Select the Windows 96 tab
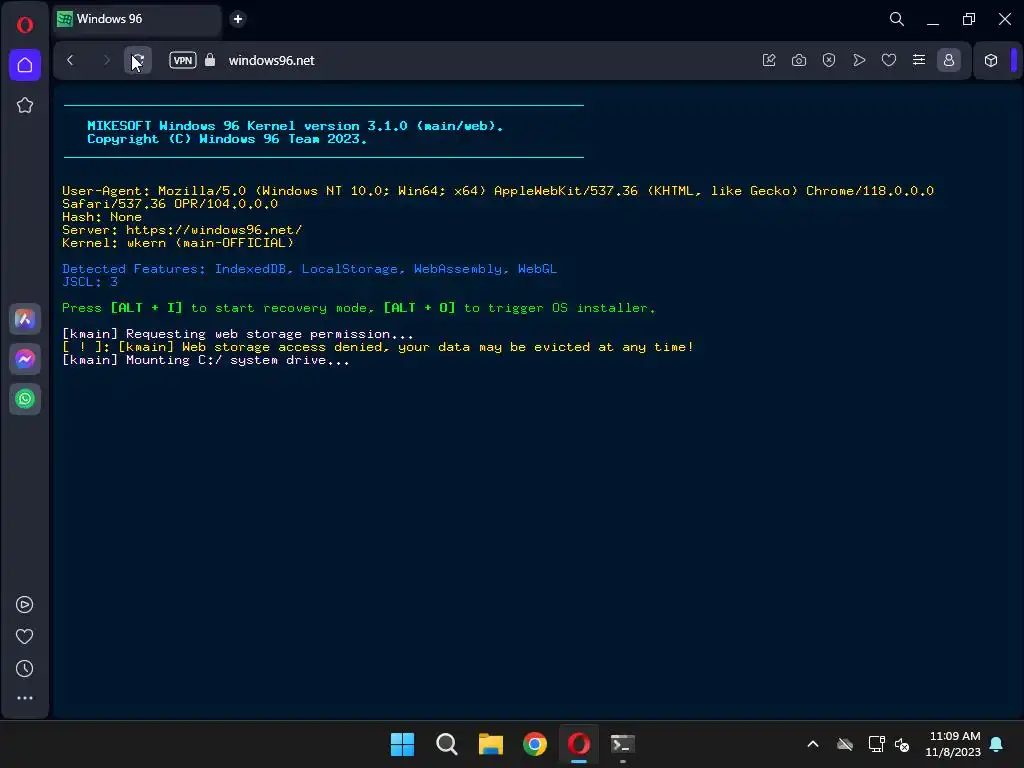Viewport: 1024px width, 768px height. click(x=136, y=20)
